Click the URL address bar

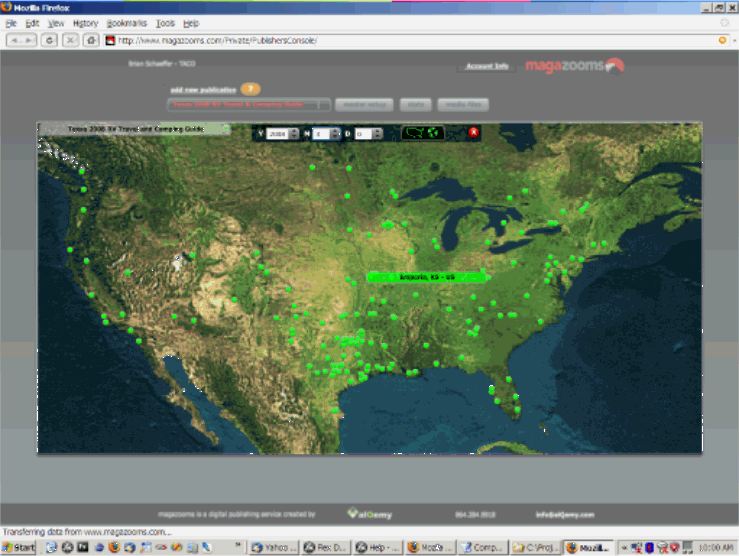pyautogui.click(x=400, y=40)
